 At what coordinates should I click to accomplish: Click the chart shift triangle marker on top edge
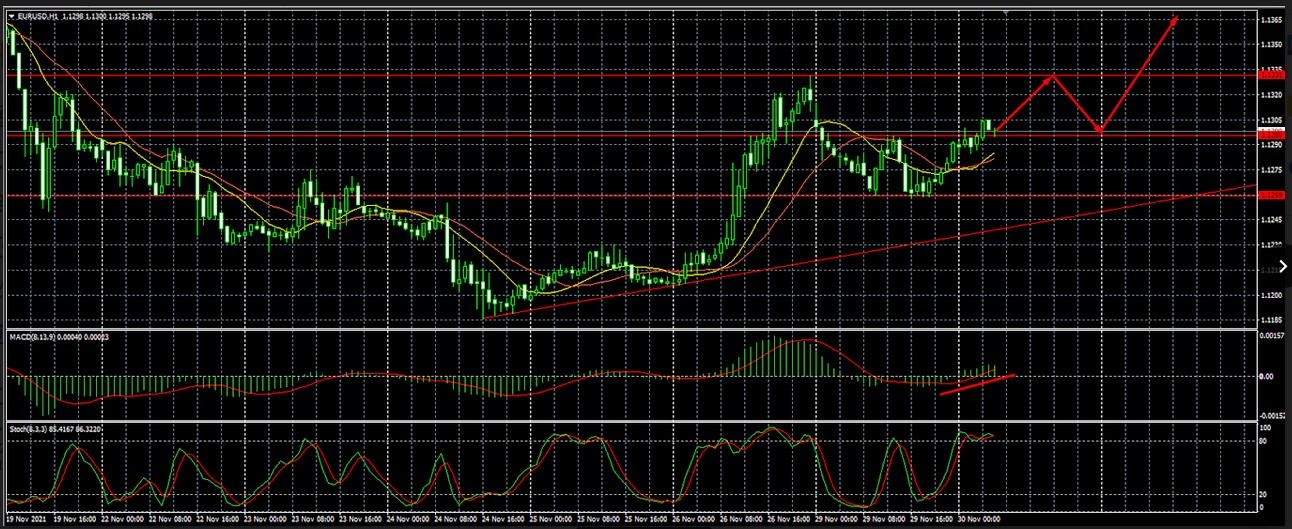(x=1004, y=12)
